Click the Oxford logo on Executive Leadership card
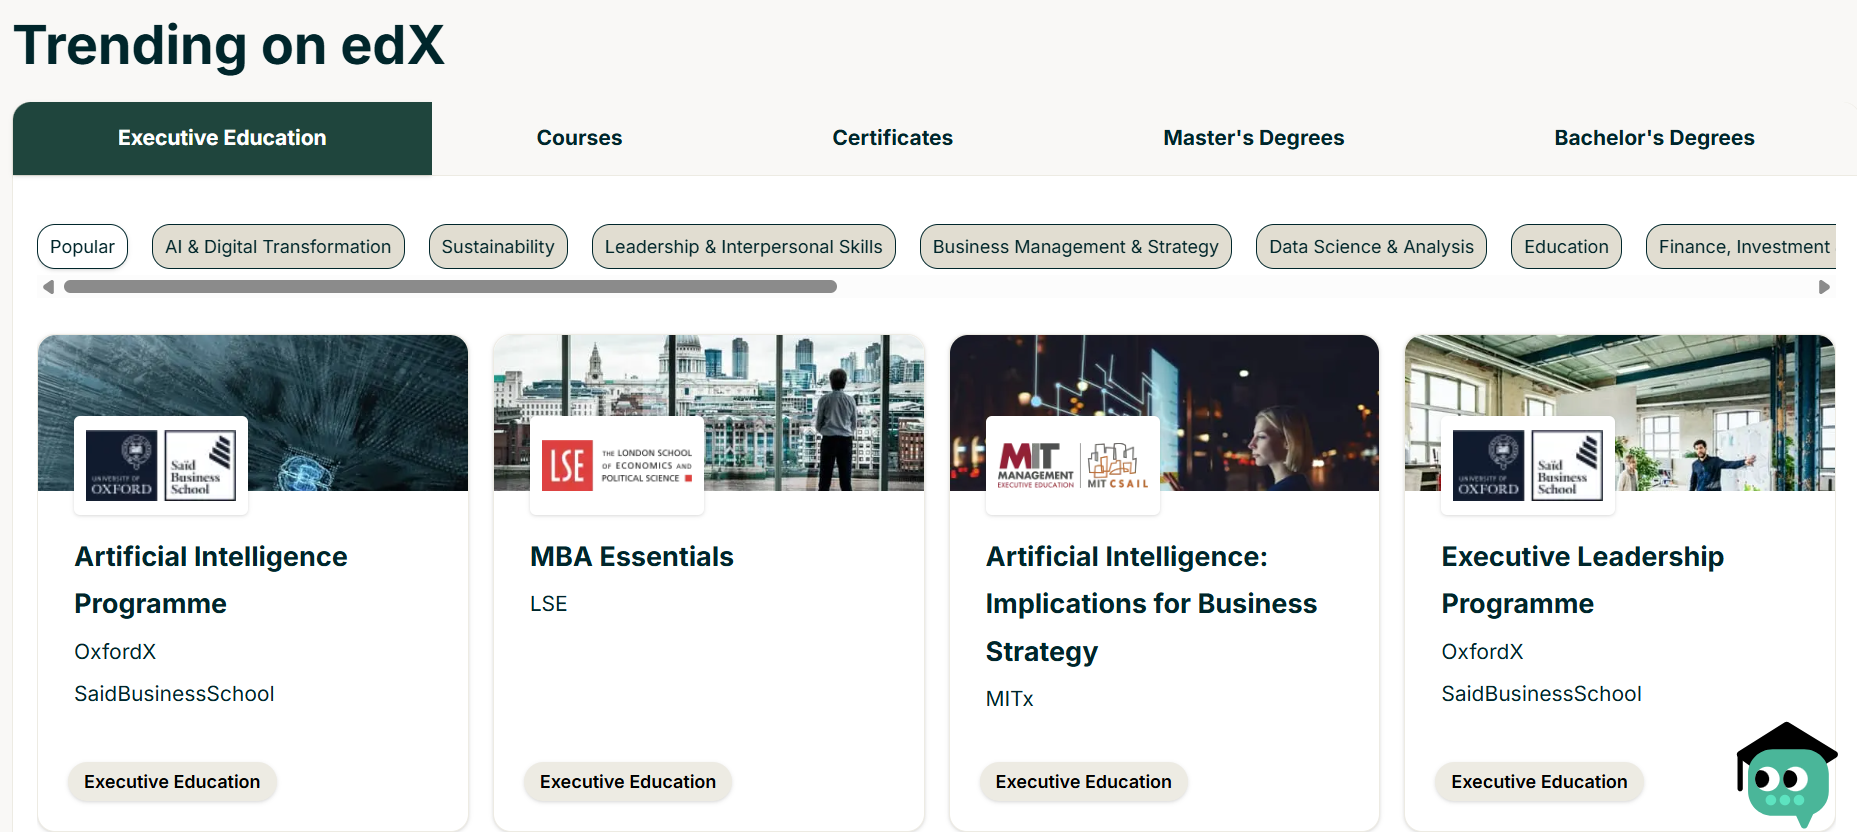The width and height of the screenshot is (1857, 832). click(x=1528, y=465)
